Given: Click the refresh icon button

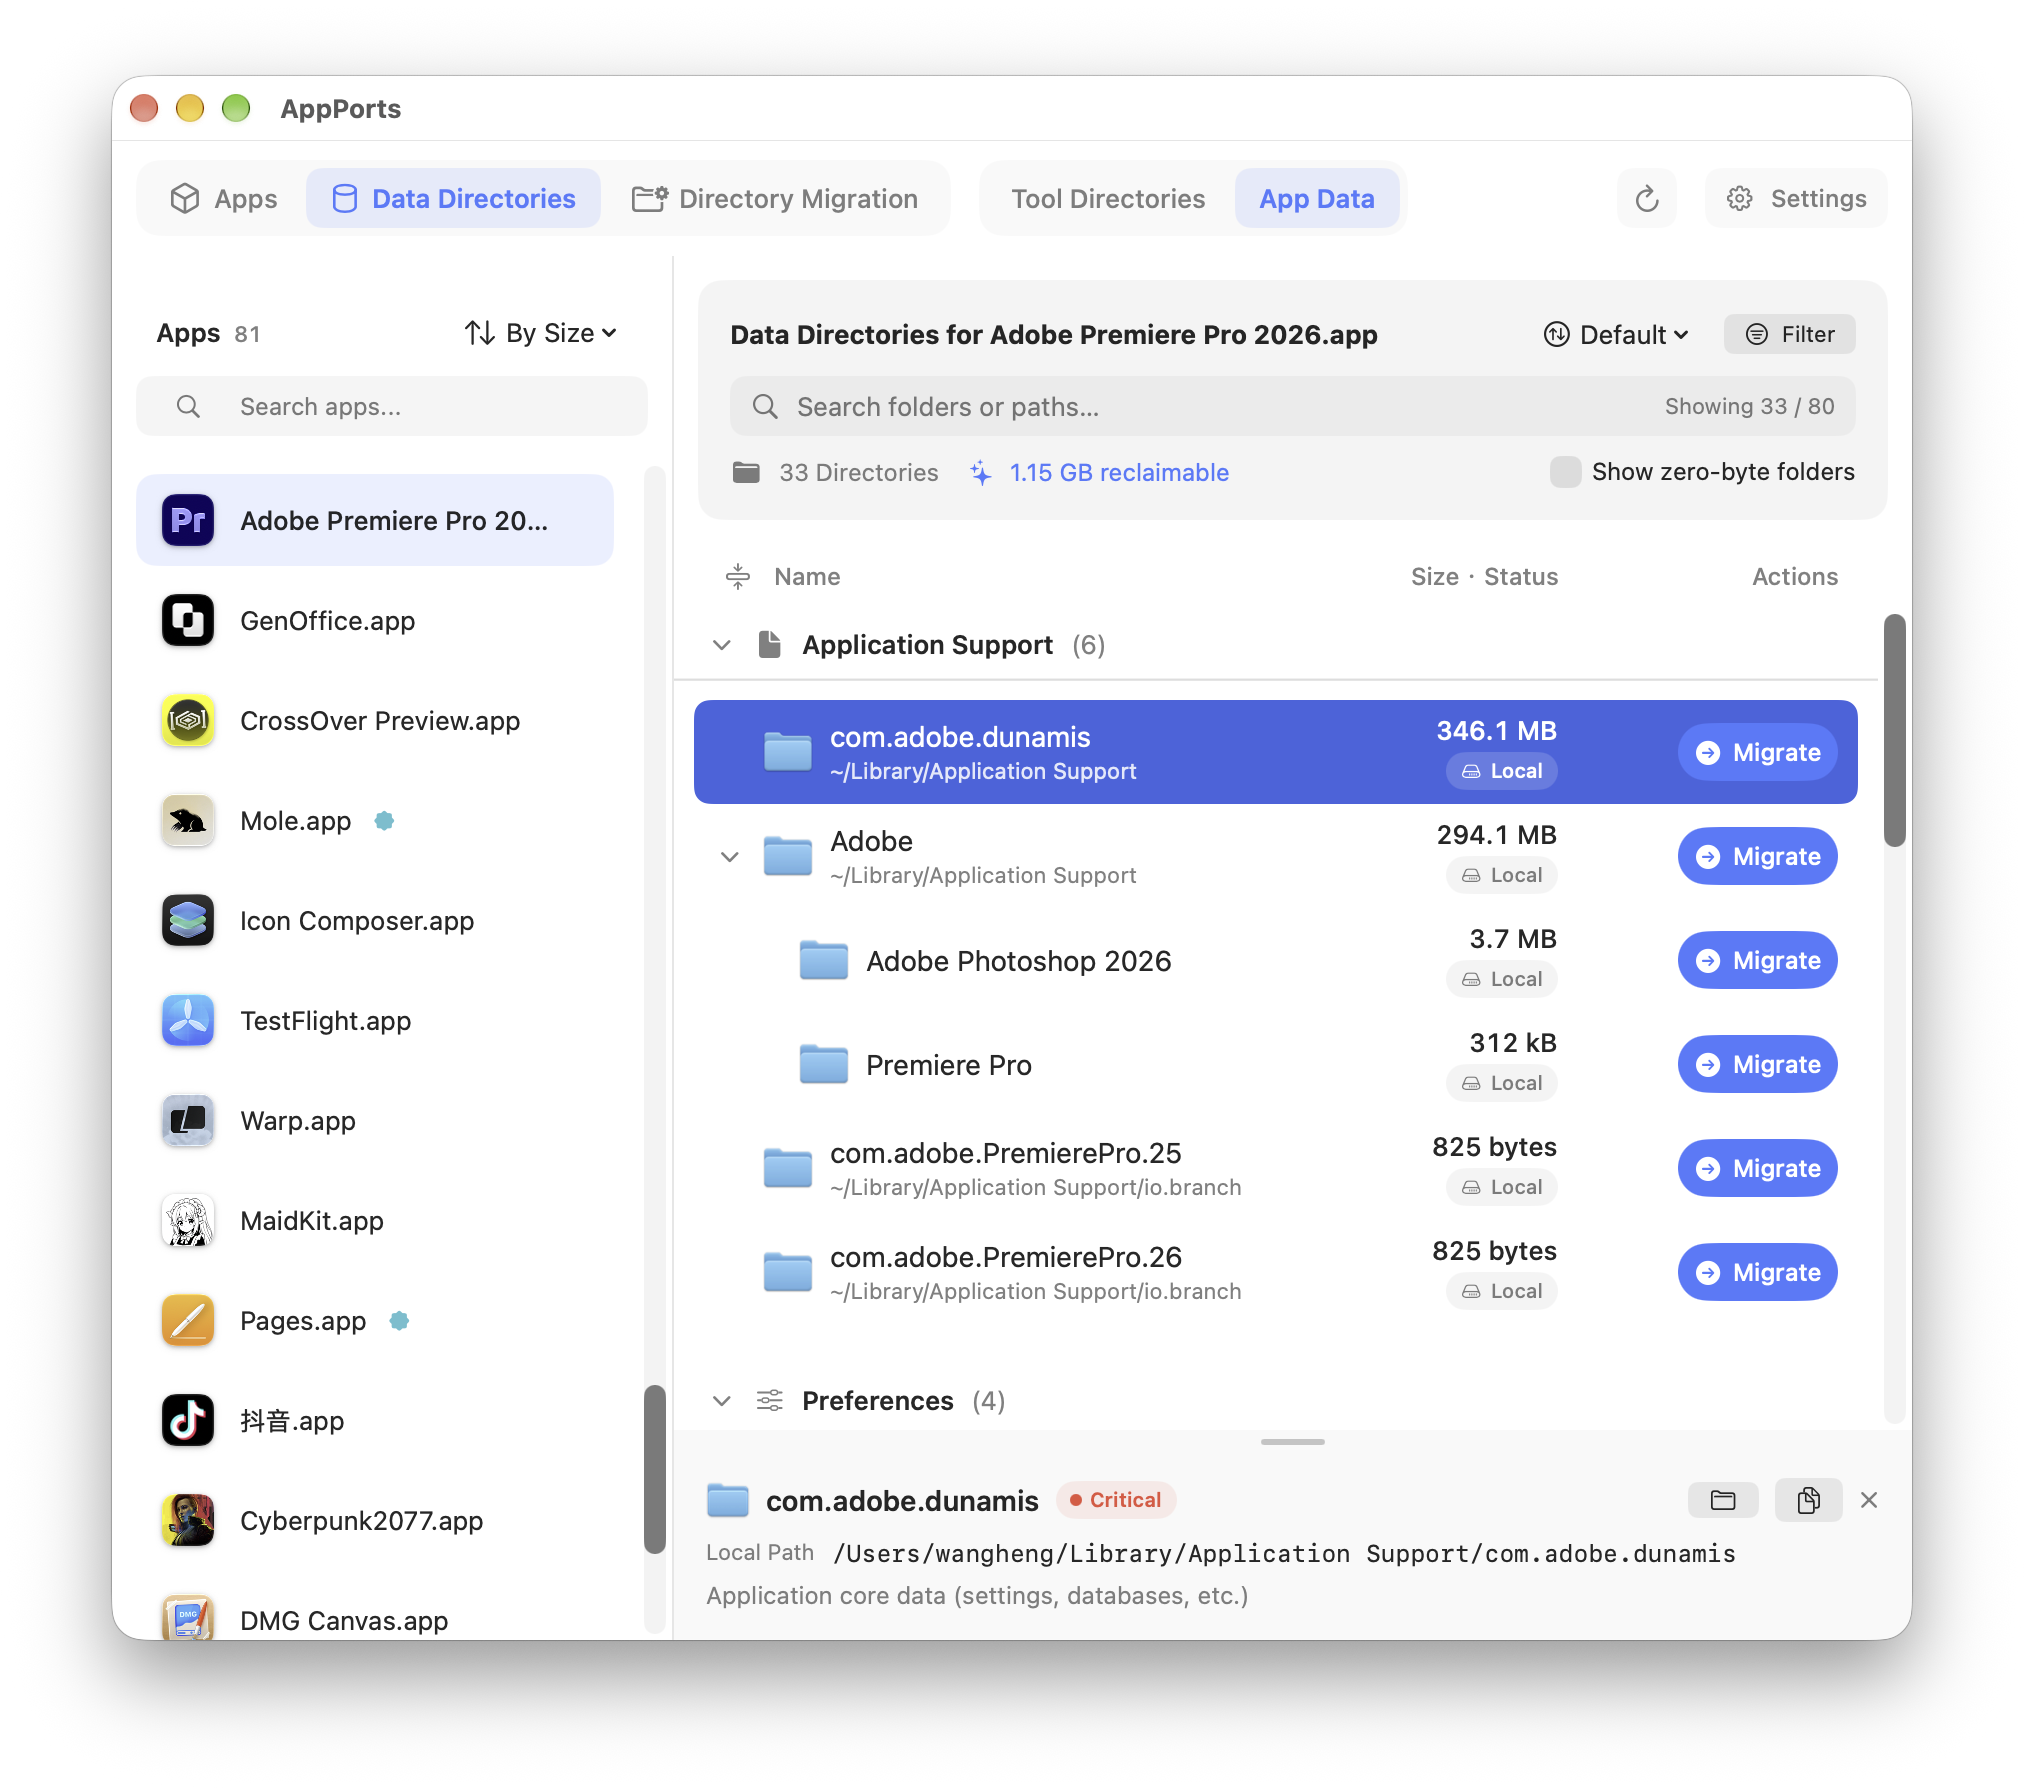Looking at the screenshot, I should point(1646,199).
